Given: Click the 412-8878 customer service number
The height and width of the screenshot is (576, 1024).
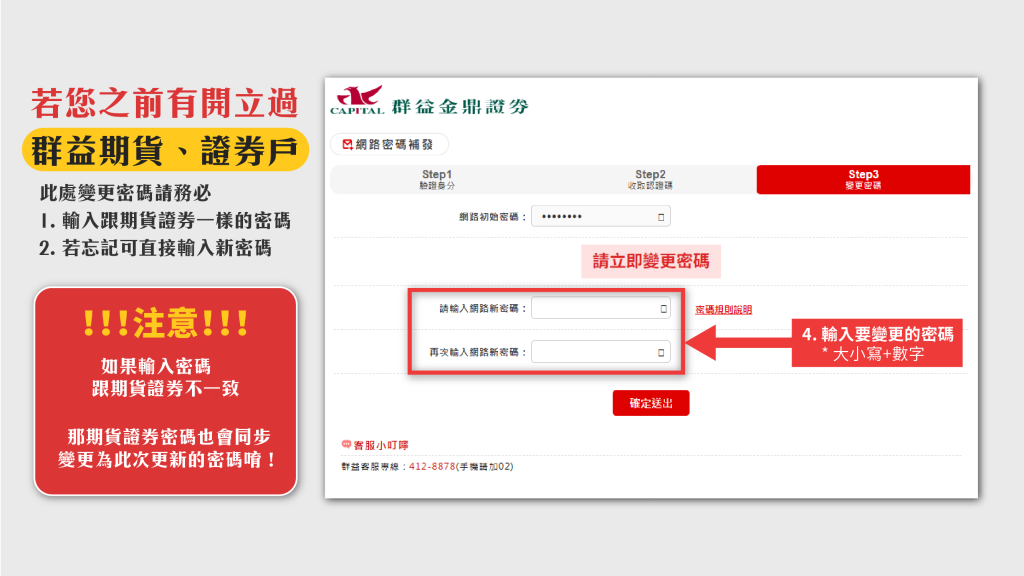Looking at the screenshot, I should (x=432, y=466).
